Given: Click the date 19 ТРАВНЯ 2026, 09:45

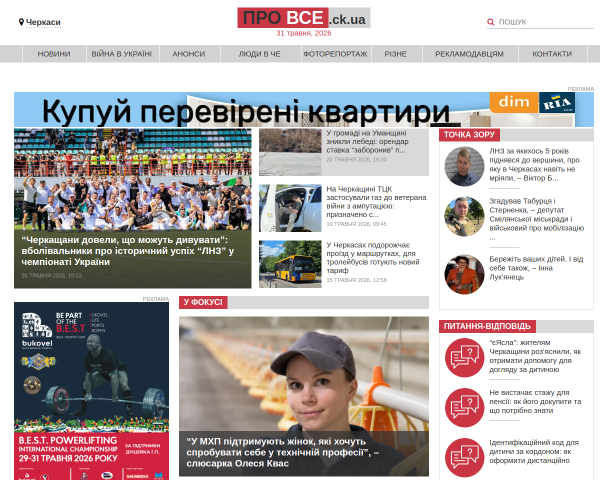Looking at the screenshot, I should (x=357, y=224).
